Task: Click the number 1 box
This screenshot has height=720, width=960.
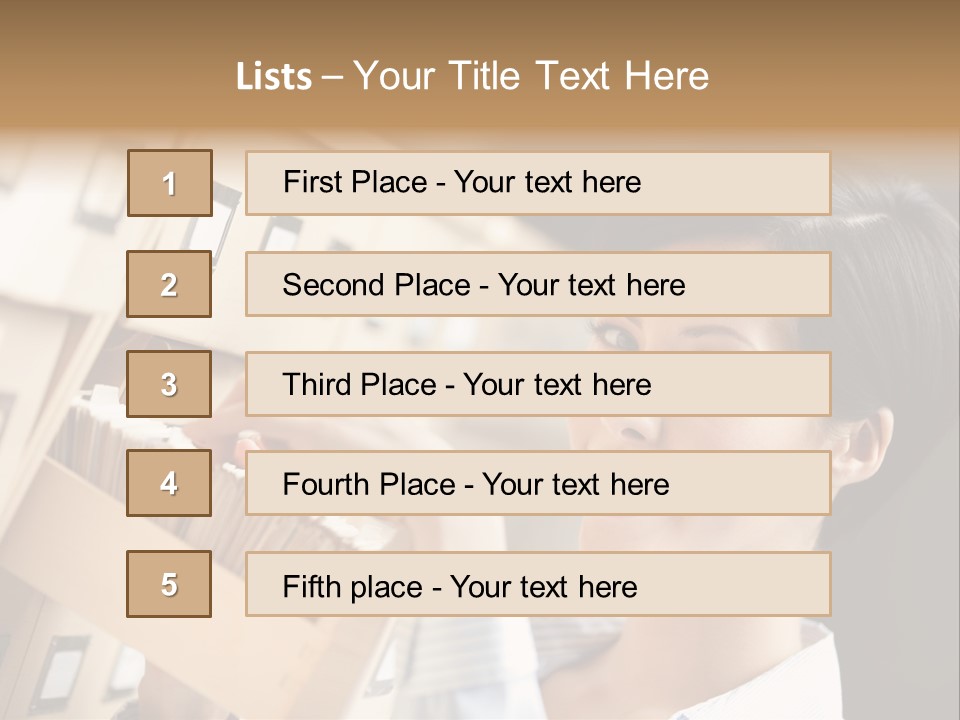Action: pos(169,183)
